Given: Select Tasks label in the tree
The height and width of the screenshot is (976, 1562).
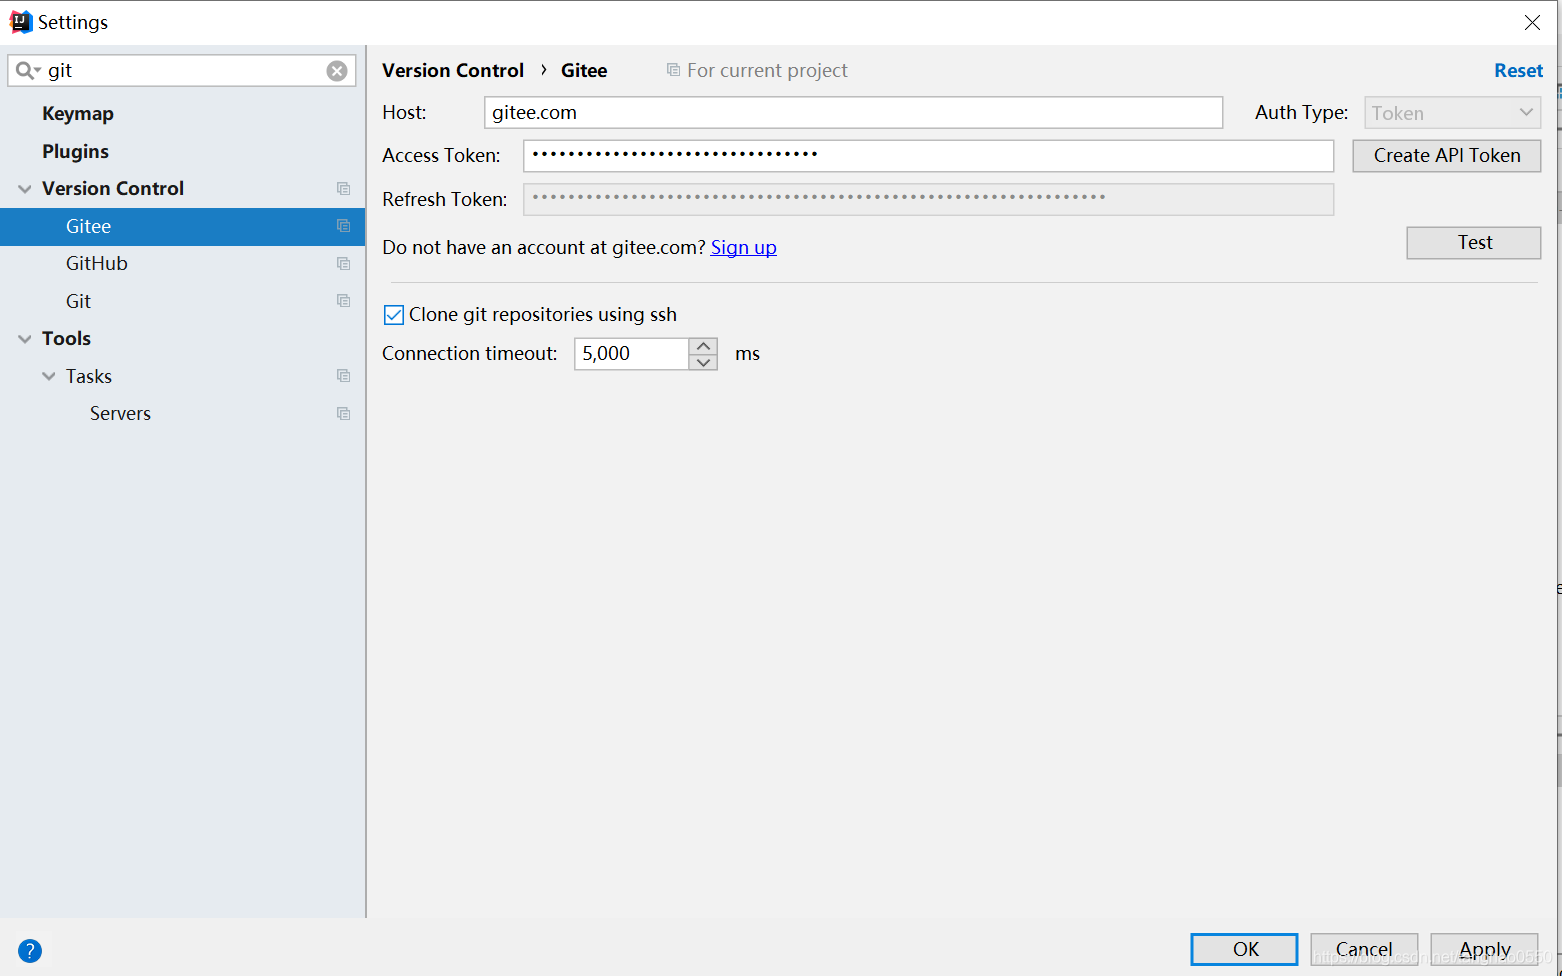Looking at the screenshot, I should click(89, 377).
